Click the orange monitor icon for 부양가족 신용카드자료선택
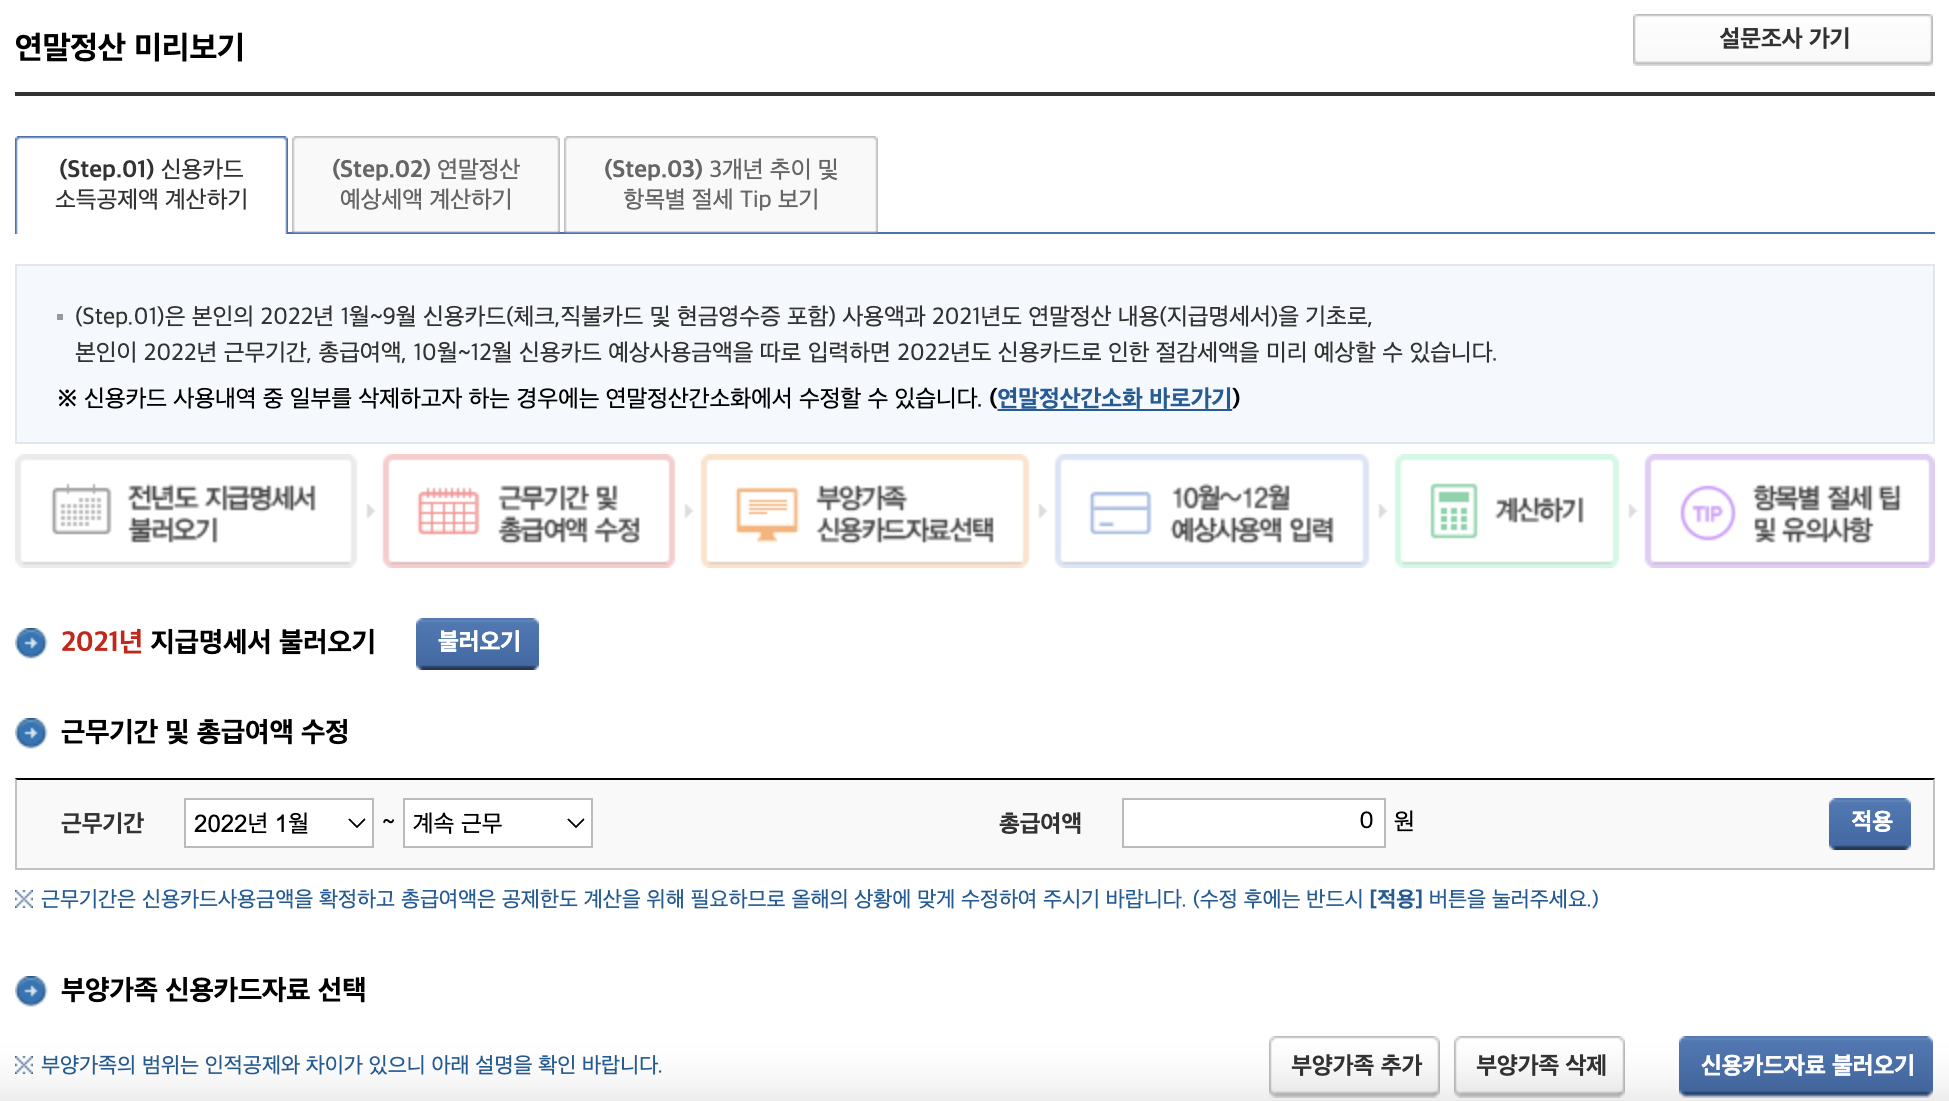Screen dimensions: 1949x1101 [766, 513]
